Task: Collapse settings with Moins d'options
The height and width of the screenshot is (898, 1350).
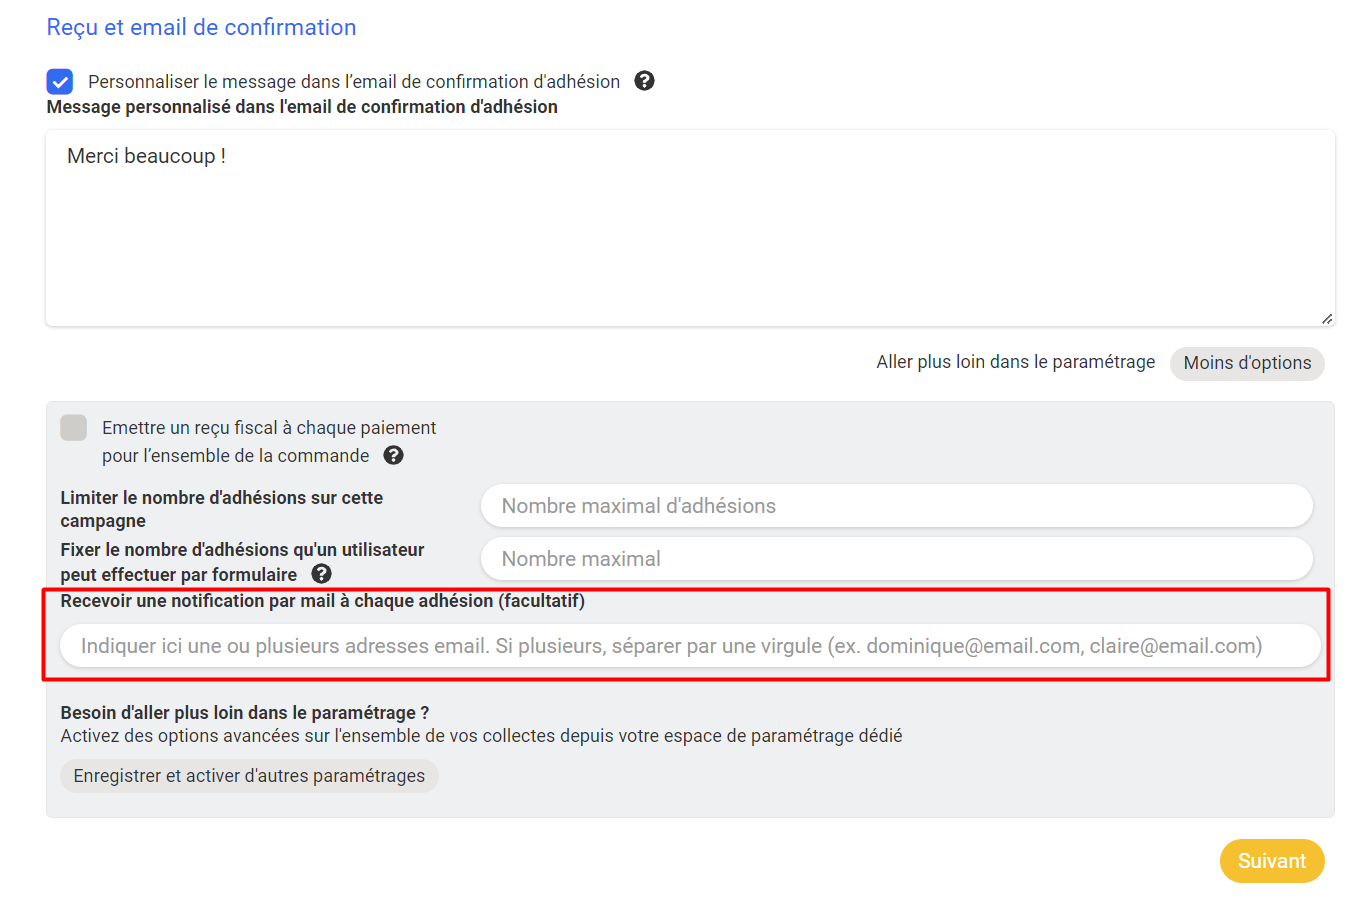Action: [x=1246, y=363]
